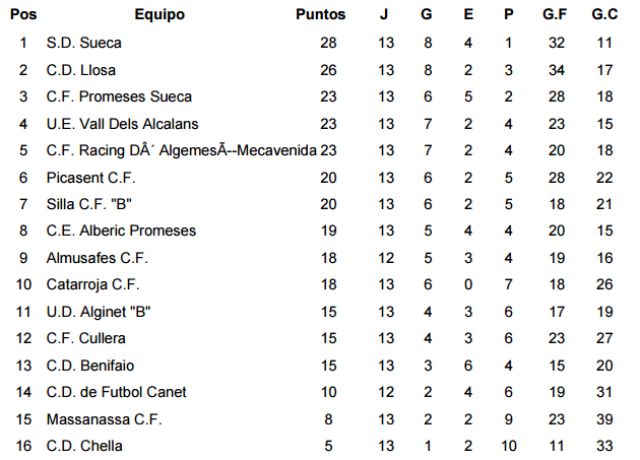Select last-place C.D. Chella
Viewport: 640px width, 460px height.
(85, 446)
